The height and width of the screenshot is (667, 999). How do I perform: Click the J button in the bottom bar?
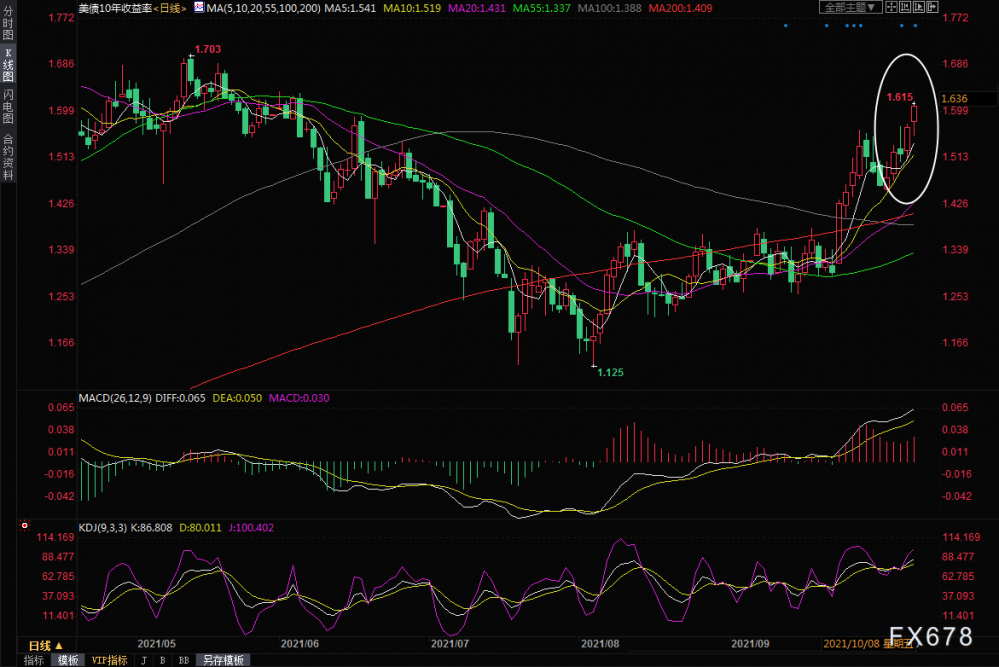coord(144,660)
